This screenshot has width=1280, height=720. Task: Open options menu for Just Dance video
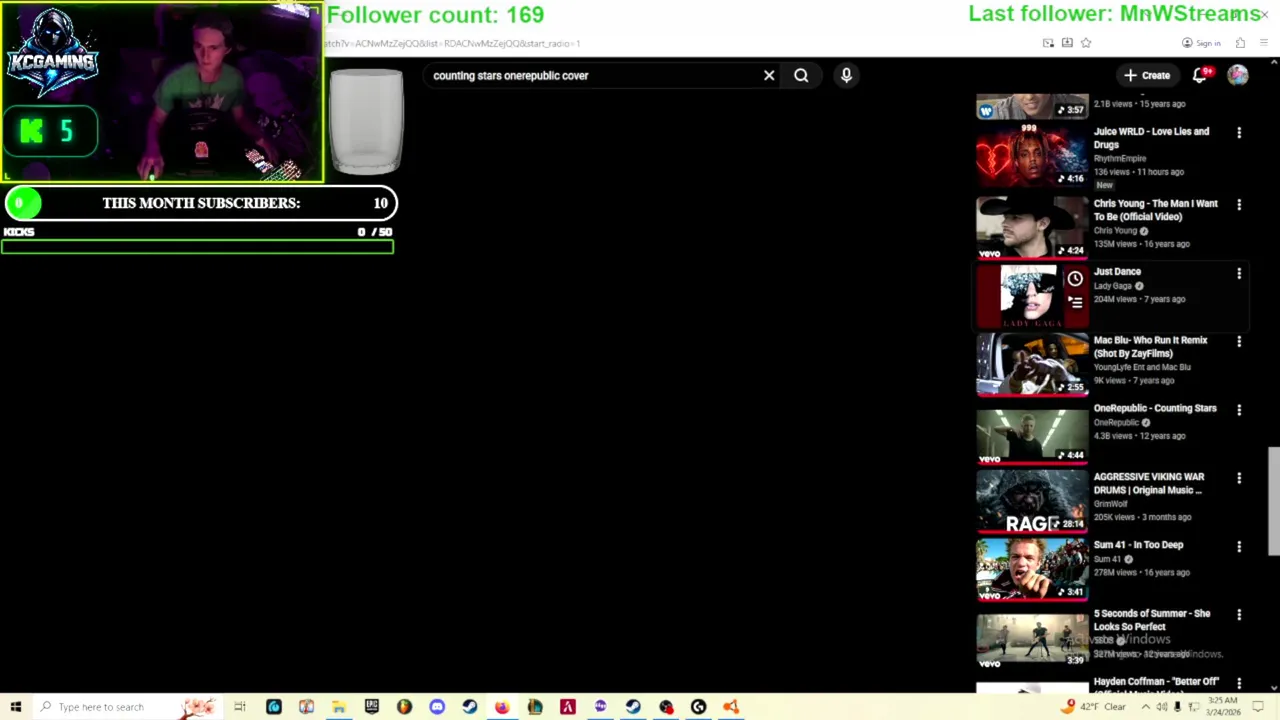tap(1239, 273)
